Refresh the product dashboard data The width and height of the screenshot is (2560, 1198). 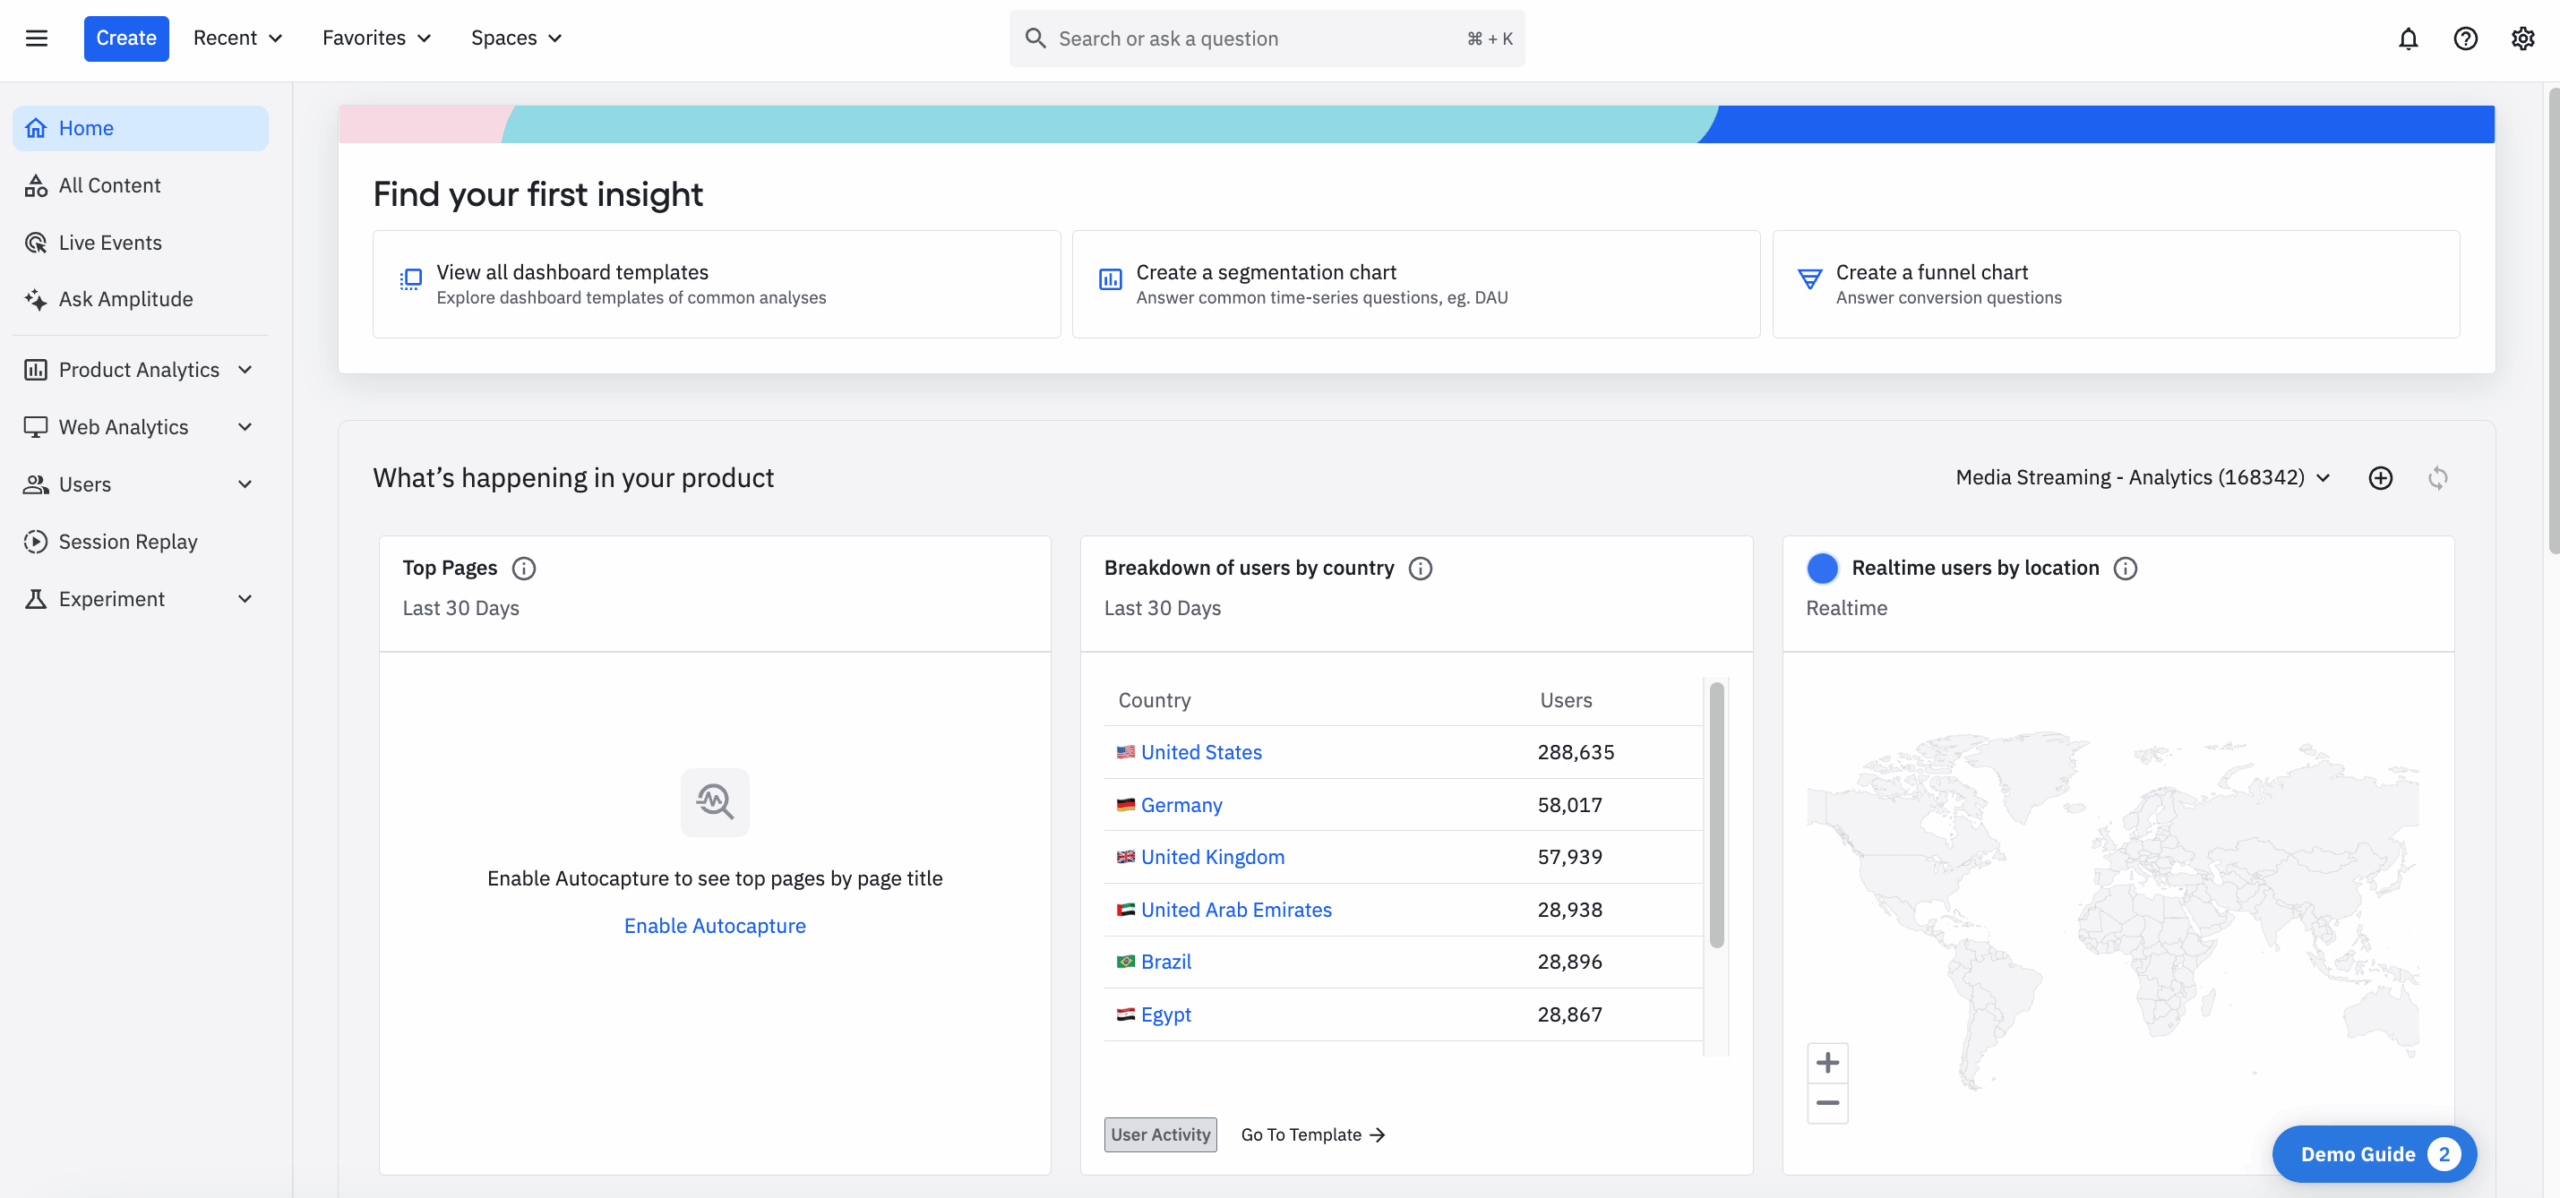[x=2438, y=478]
